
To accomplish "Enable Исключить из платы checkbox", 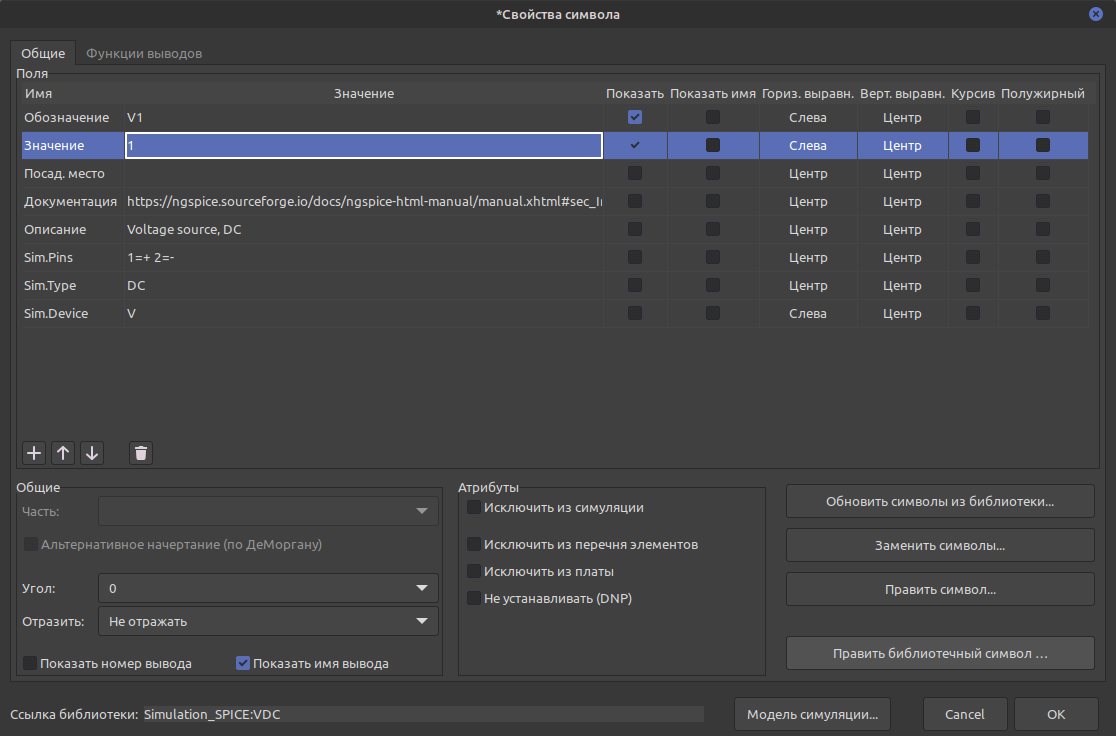I will click(x=474, y=572).
